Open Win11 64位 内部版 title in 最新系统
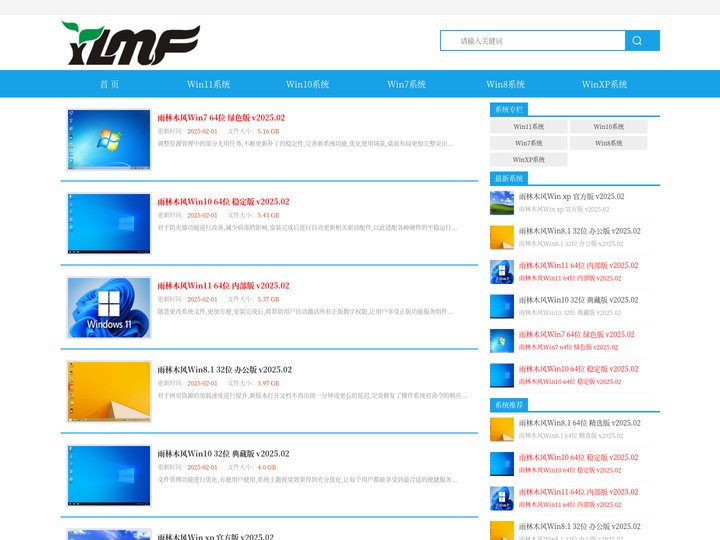 579,265
